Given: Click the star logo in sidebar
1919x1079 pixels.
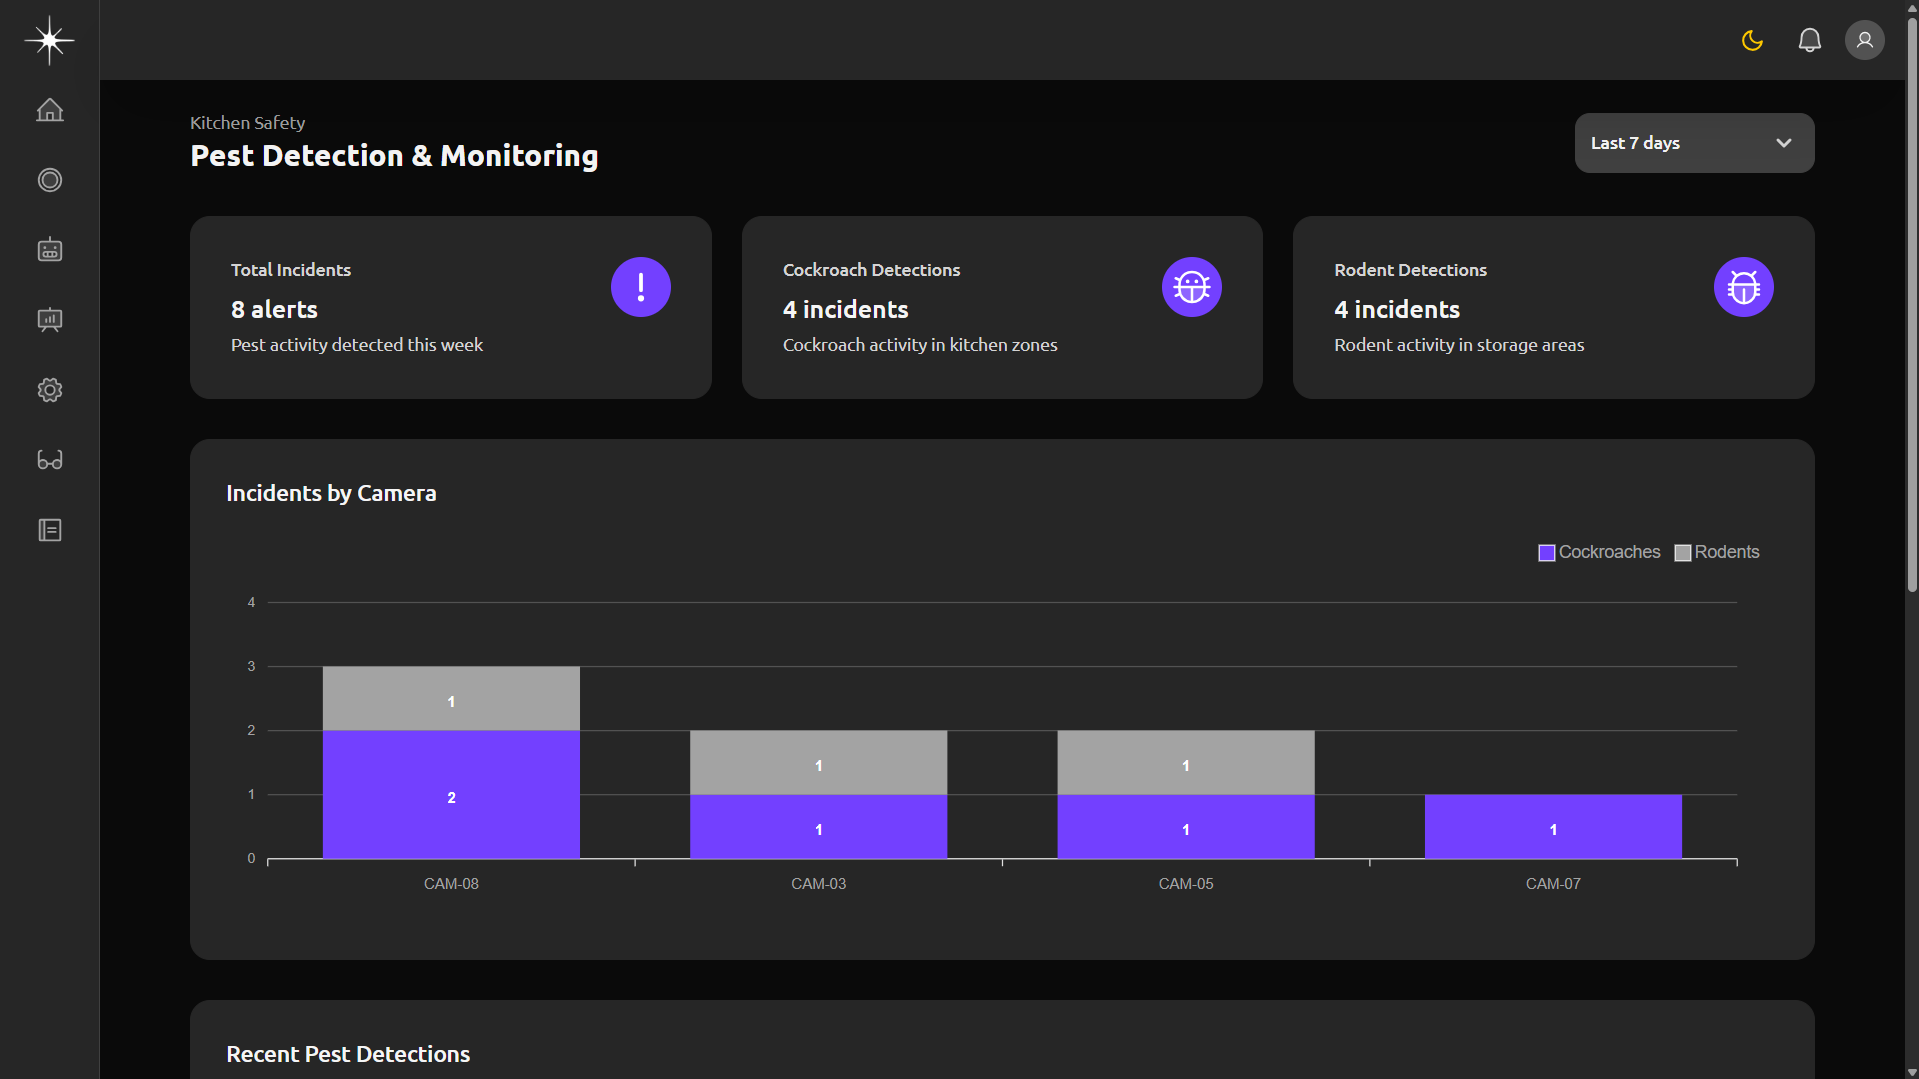Looking at the screenshot, I should click(49, 40).
